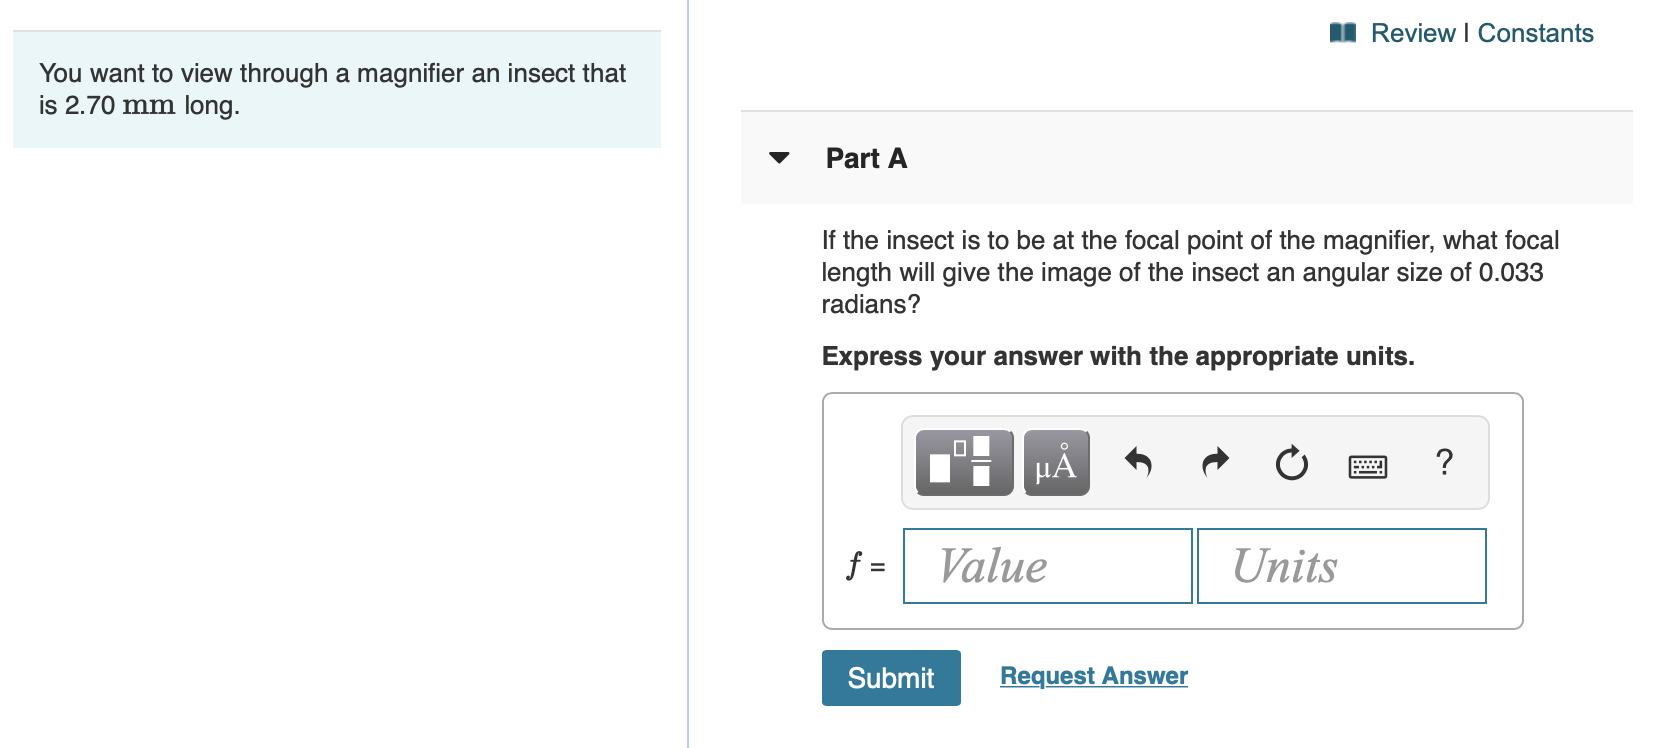Redo the answer input

tap(1214, 462)
